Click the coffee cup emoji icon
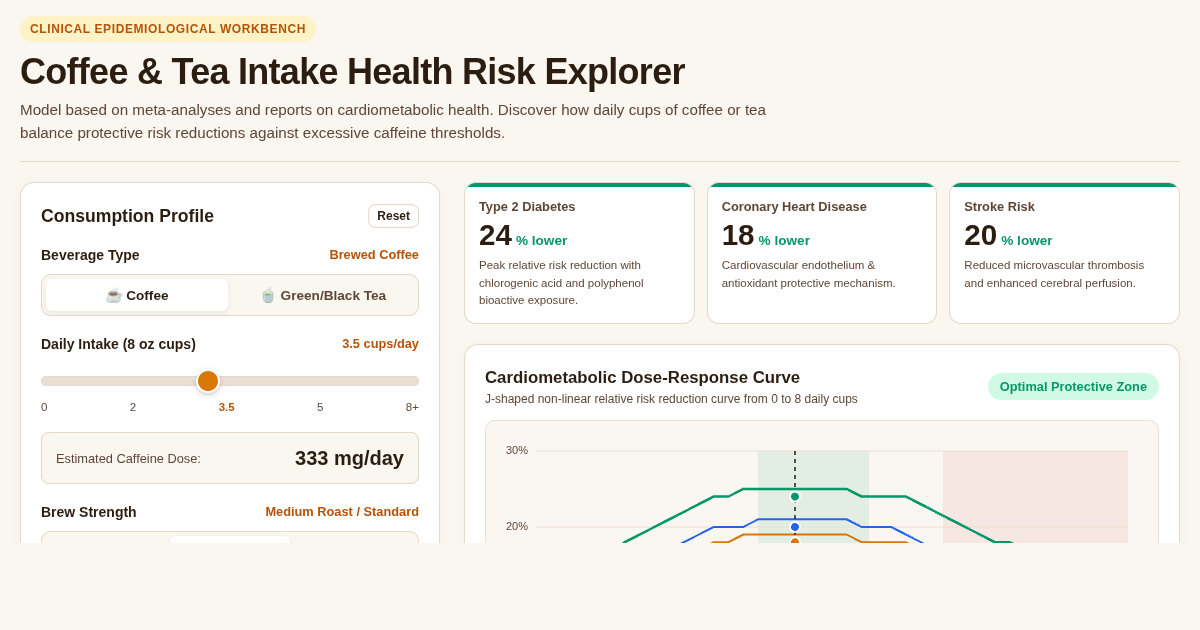1200x630 pixels. (114, 295)
